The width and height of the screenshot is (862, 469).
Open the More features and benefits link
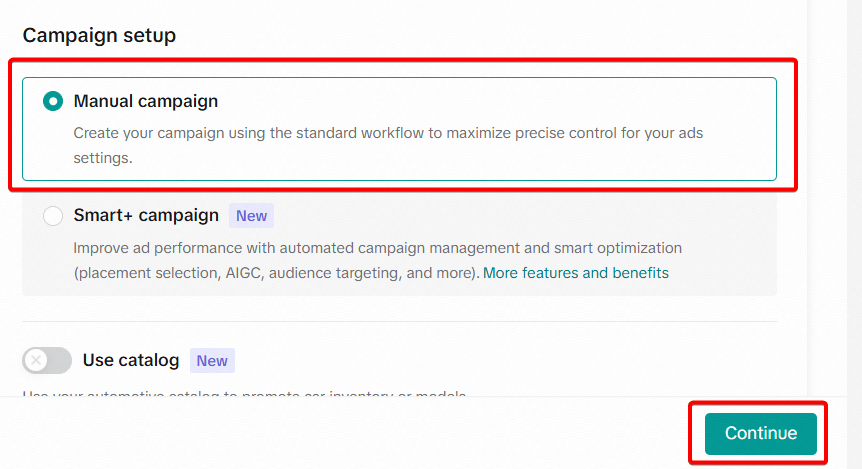[x=576, y=273]
